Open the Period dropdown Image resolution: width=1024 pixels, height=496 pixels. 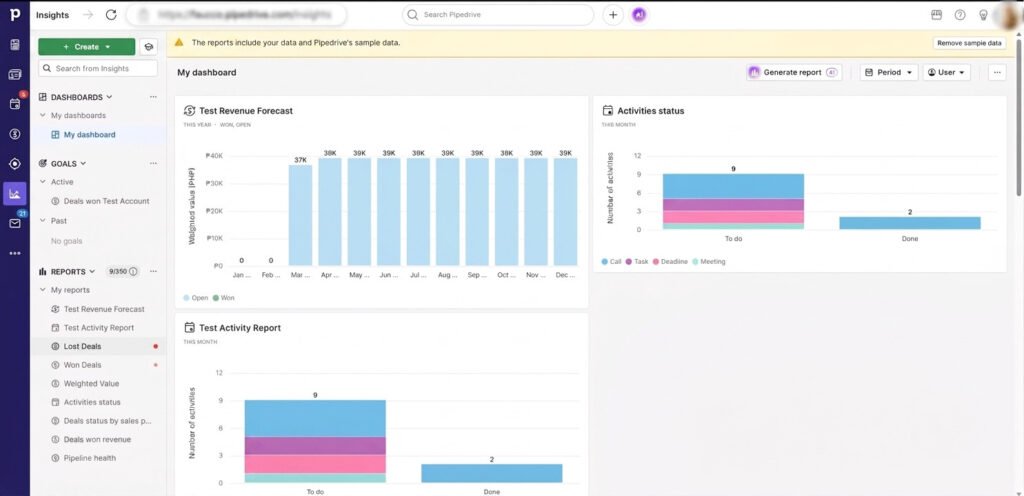[x=889, y=72]
